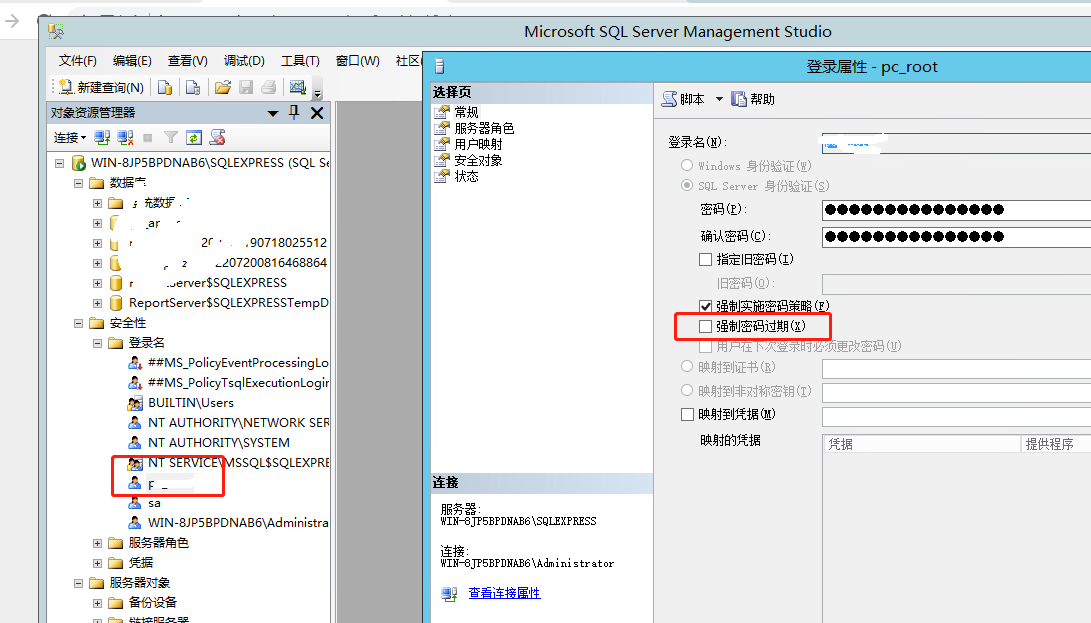Screen dimensions: 1091x623
Task: Click the Database Engine Query icon with yellow cylinder
Action: (165, 87)
